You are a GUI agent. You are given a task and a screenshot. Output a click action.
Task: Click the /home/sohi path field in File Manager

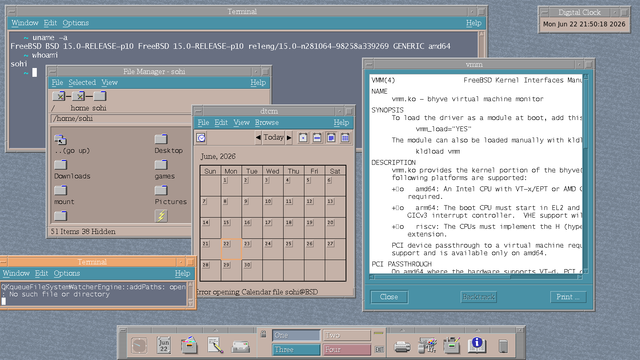[120, 119]
